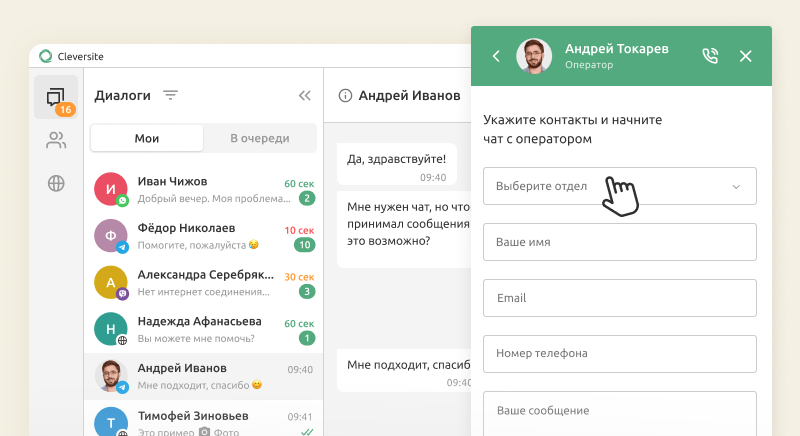Click the Ваше имя input field
Viewport: 800px width, 436px height.
click(619, 242)
